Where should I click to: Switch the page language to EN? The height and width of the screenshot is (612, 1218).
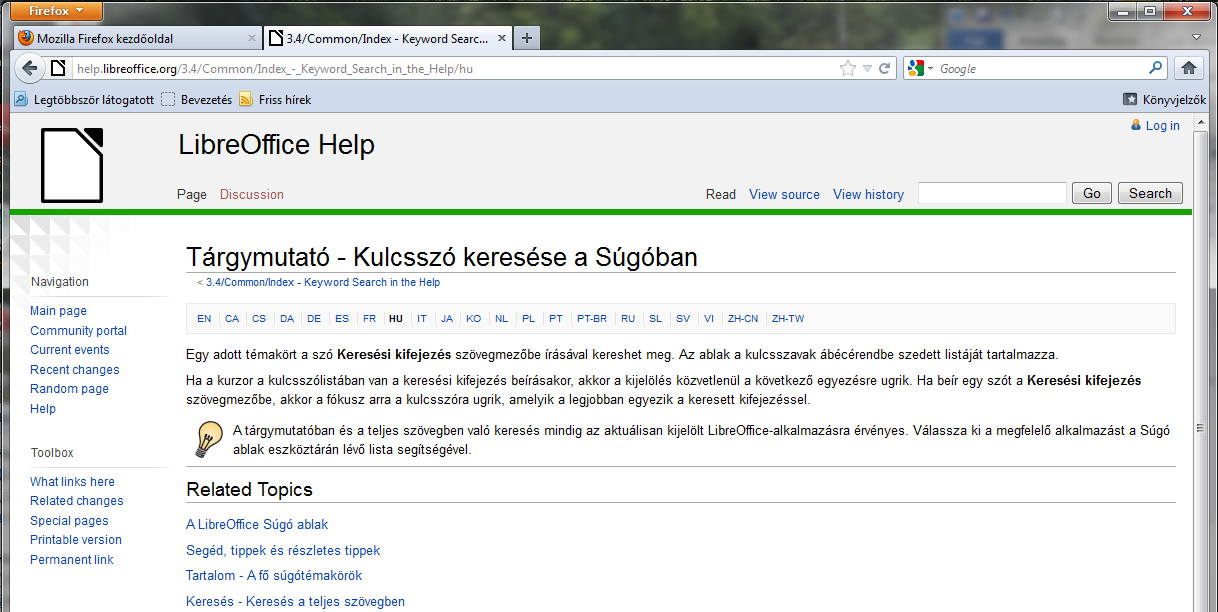[x=204, y=319]
